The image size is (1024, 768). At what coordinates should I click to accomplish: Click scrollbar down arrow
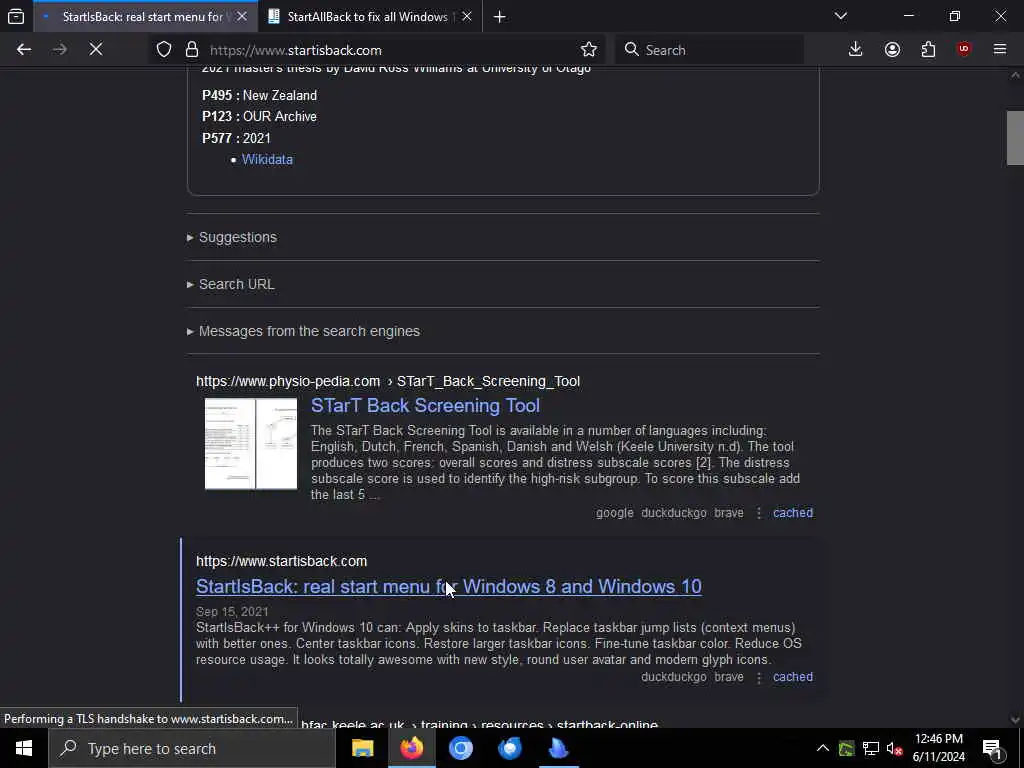1015,720
